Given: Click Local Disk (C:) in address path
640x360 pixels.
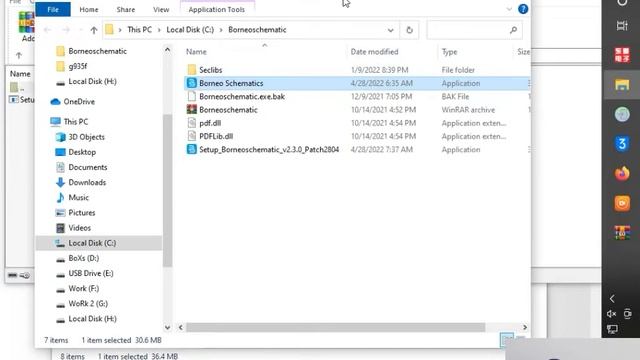Looking at the screenshot, I should (x=190, y=30).
